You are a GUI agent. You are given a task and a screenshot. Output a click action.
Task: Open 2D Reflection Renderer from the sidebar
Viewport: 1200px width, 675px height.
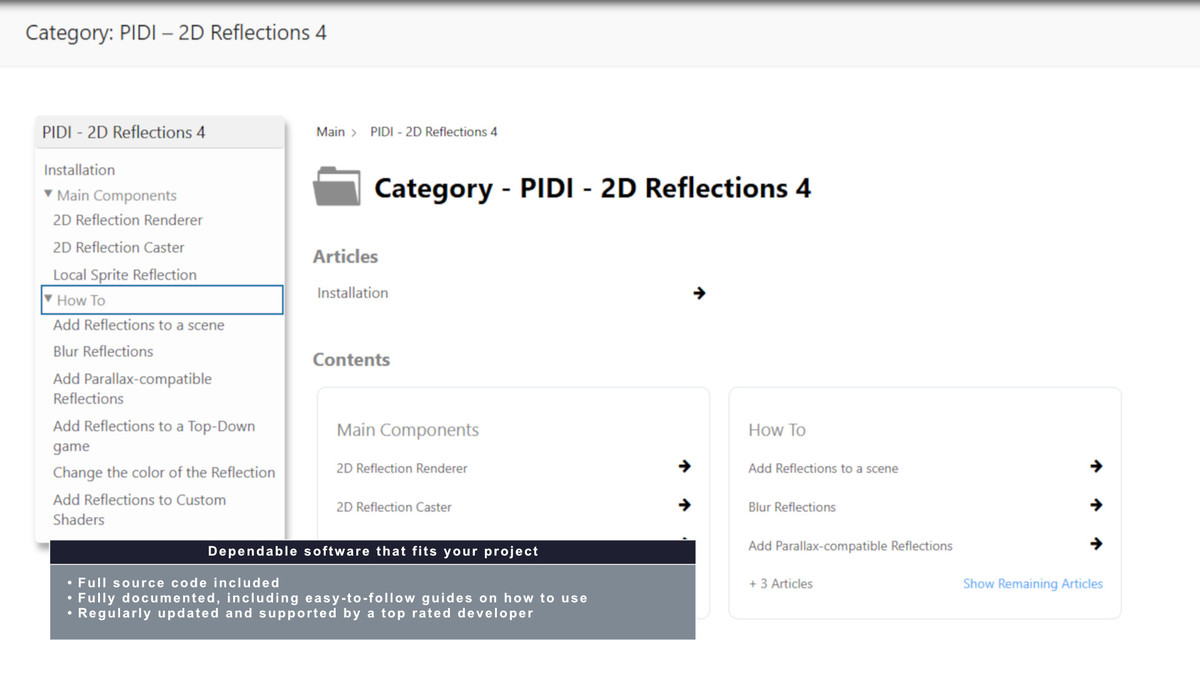point(127,220)
